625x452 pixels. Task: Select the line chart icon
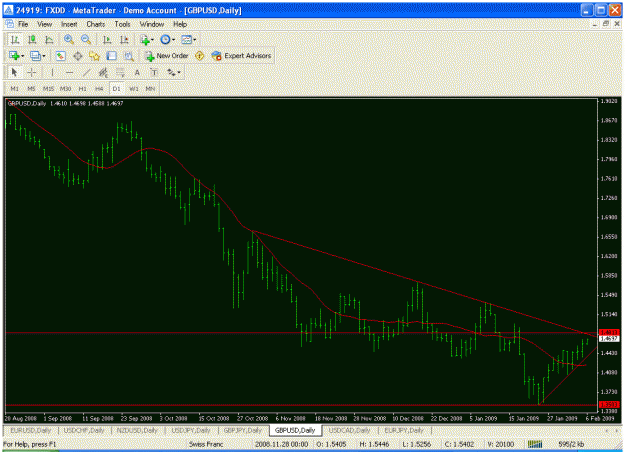[49, 39]
